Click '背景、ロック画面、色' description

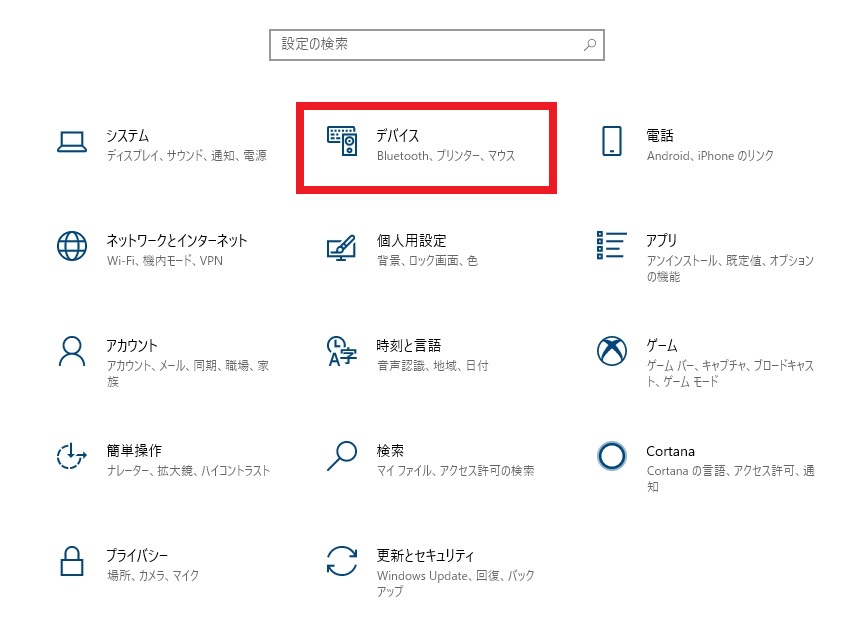[427, 261]
